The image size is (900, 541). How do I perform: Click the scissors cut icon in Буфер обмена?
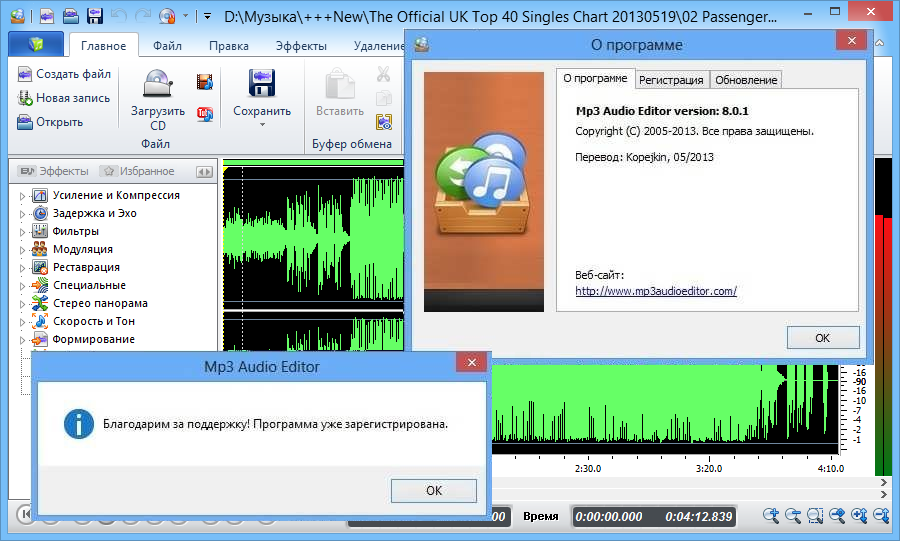(x=383, y=74)
